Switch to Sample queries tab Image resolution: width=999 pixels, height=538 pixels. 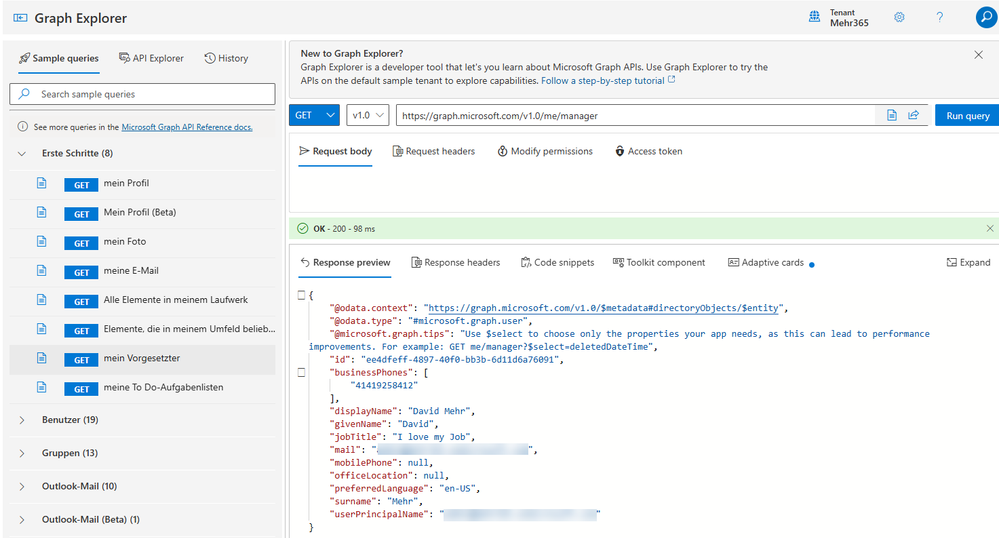click(59, 58)
